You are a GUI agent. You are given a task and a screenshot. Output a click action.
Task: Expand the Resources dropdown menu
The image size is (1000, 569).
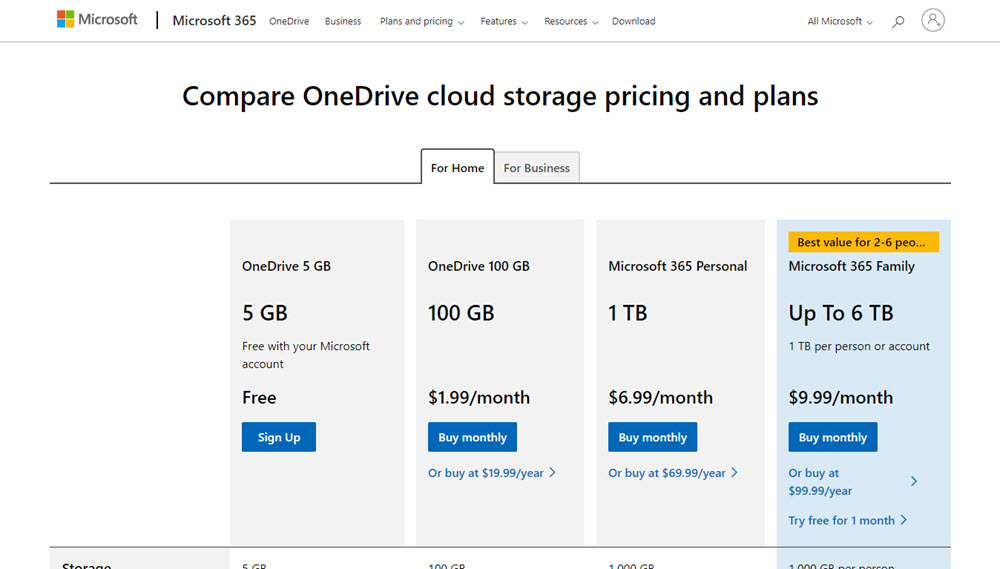(571, 21)
